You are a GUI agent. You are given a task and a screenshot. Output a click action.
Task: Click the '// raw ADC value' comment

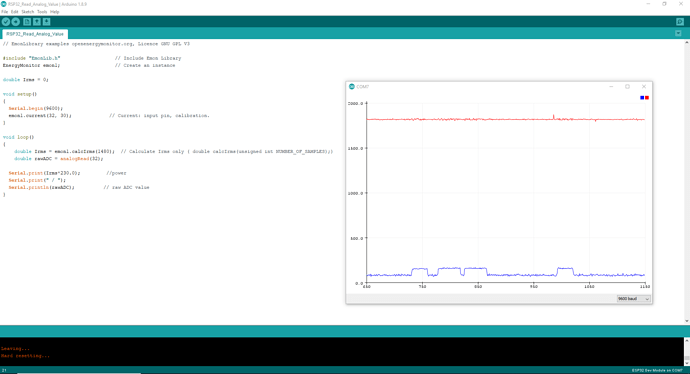pos(126,187)
